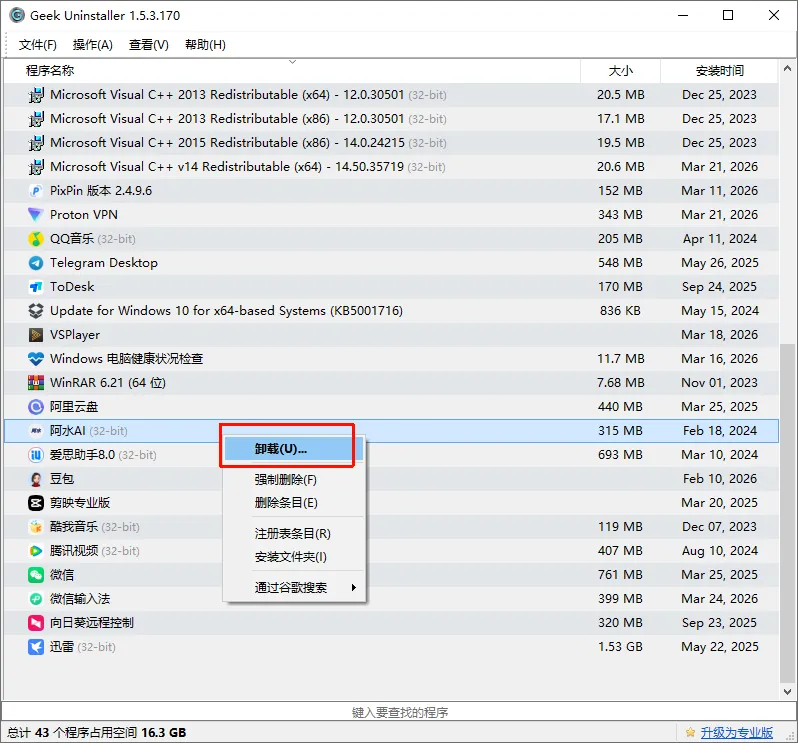Choose 卸载(U)... in the context menu
Screen dimensions: 798x743
tap(294, 449)
